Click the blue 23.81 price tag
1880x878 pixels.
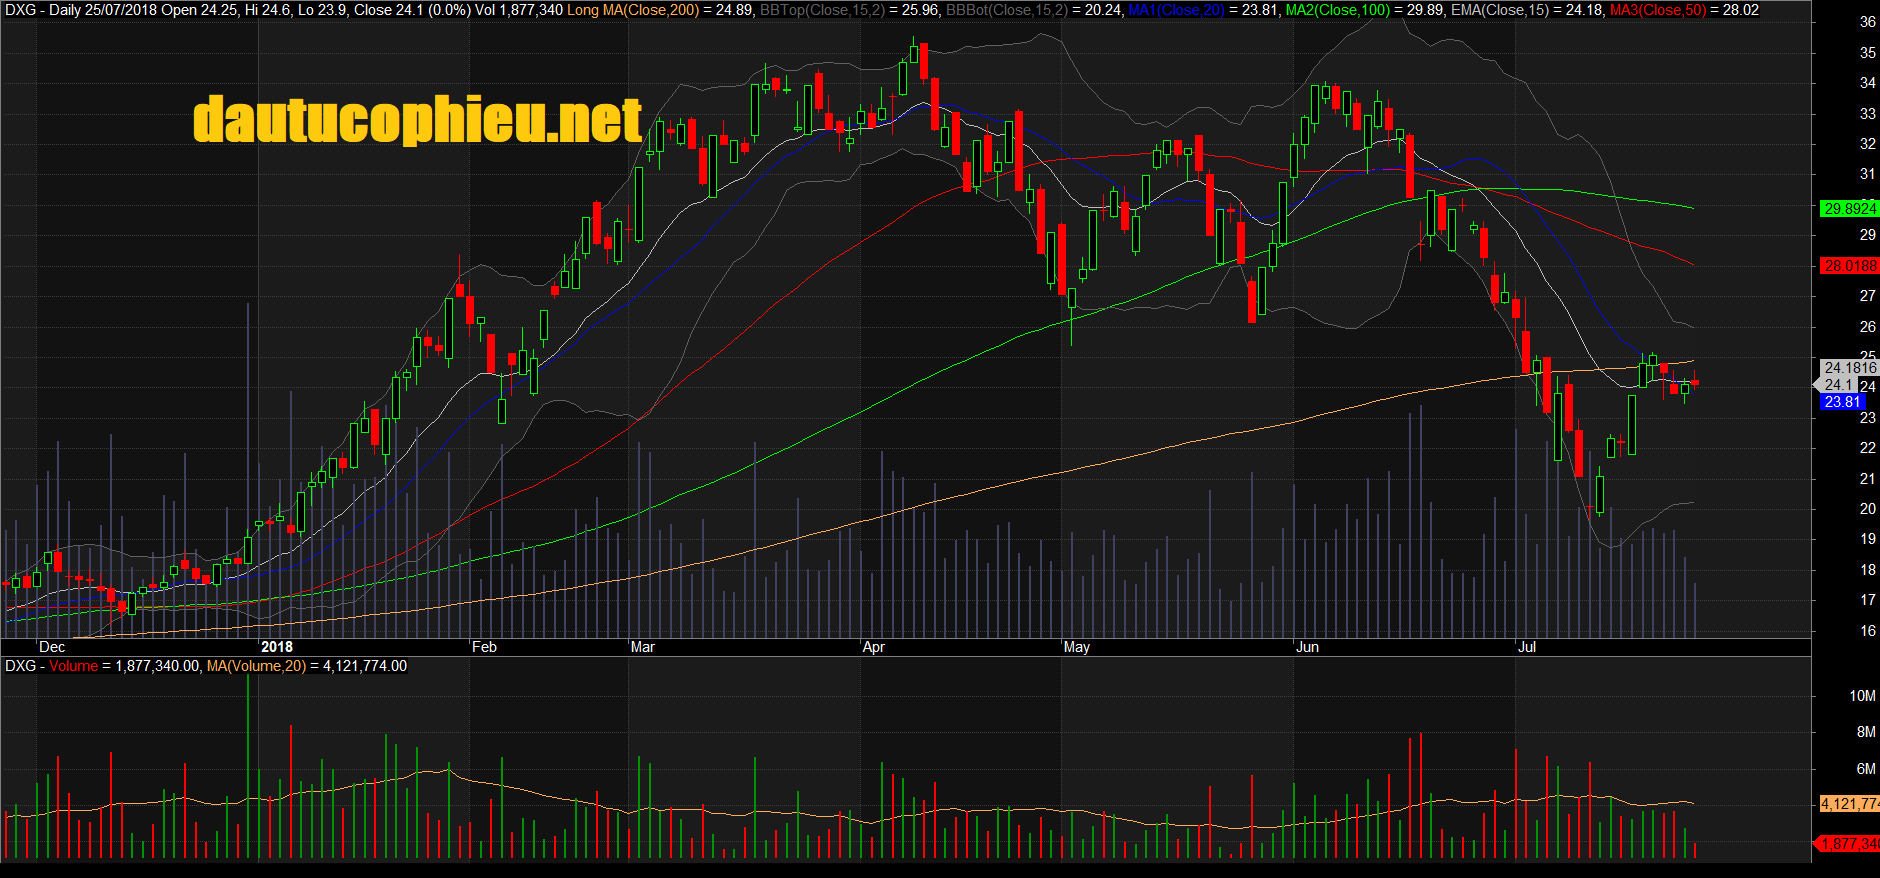point(1842,402)
